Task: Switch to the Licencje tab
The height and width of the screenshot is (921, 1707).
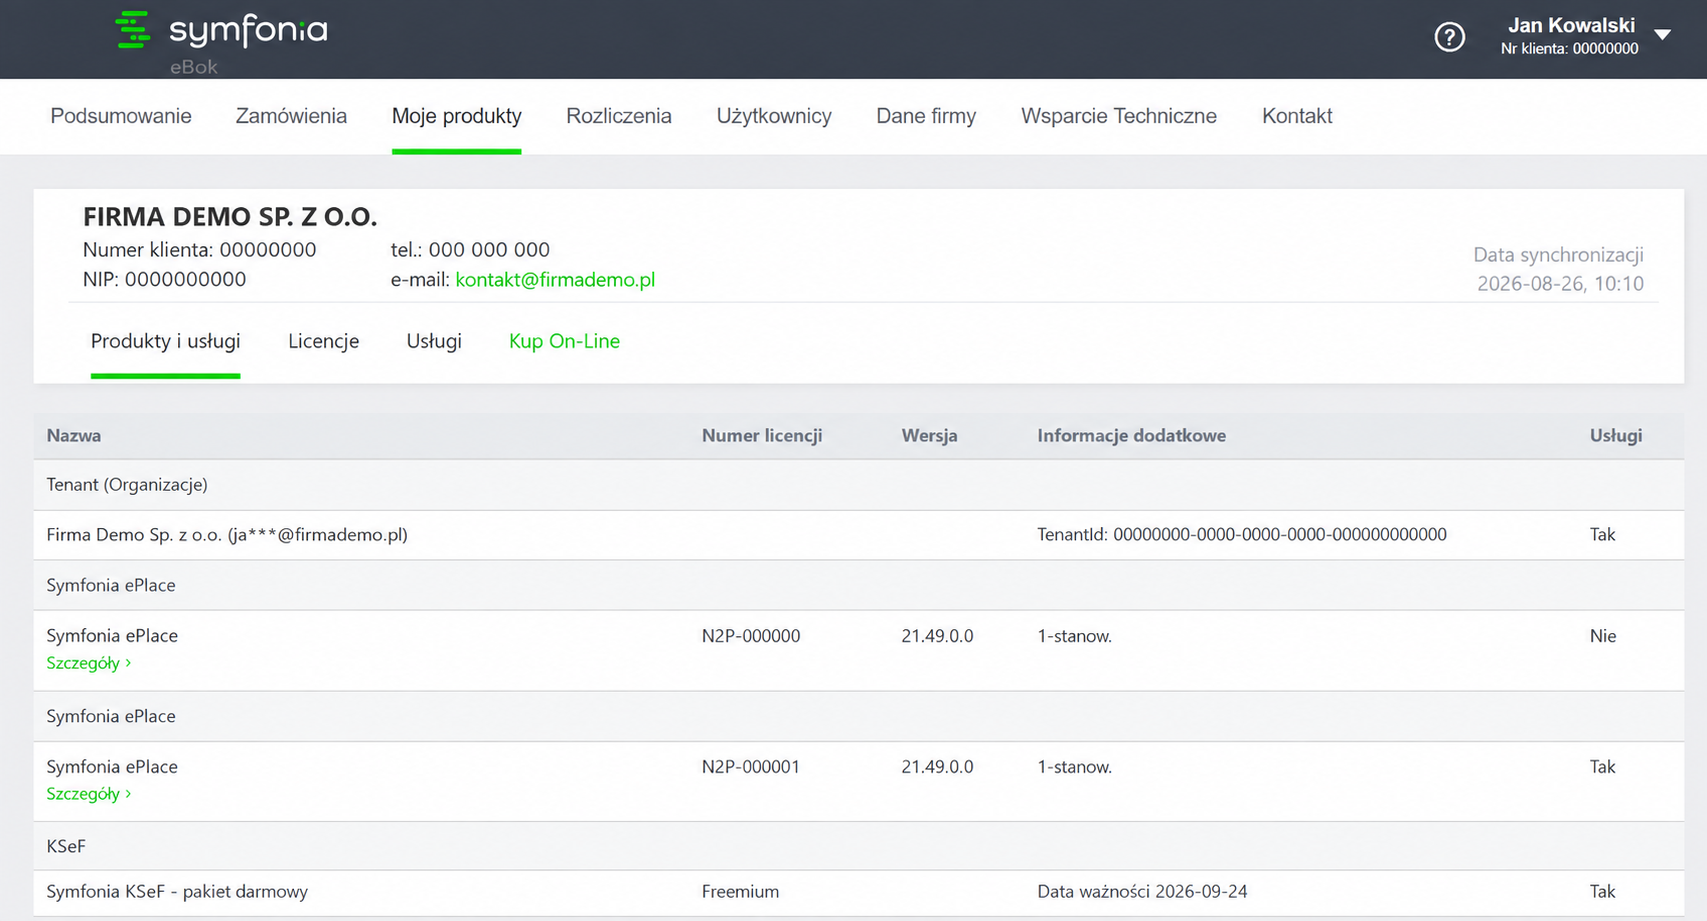Action: pyautogui.click(x=324, y=341)
